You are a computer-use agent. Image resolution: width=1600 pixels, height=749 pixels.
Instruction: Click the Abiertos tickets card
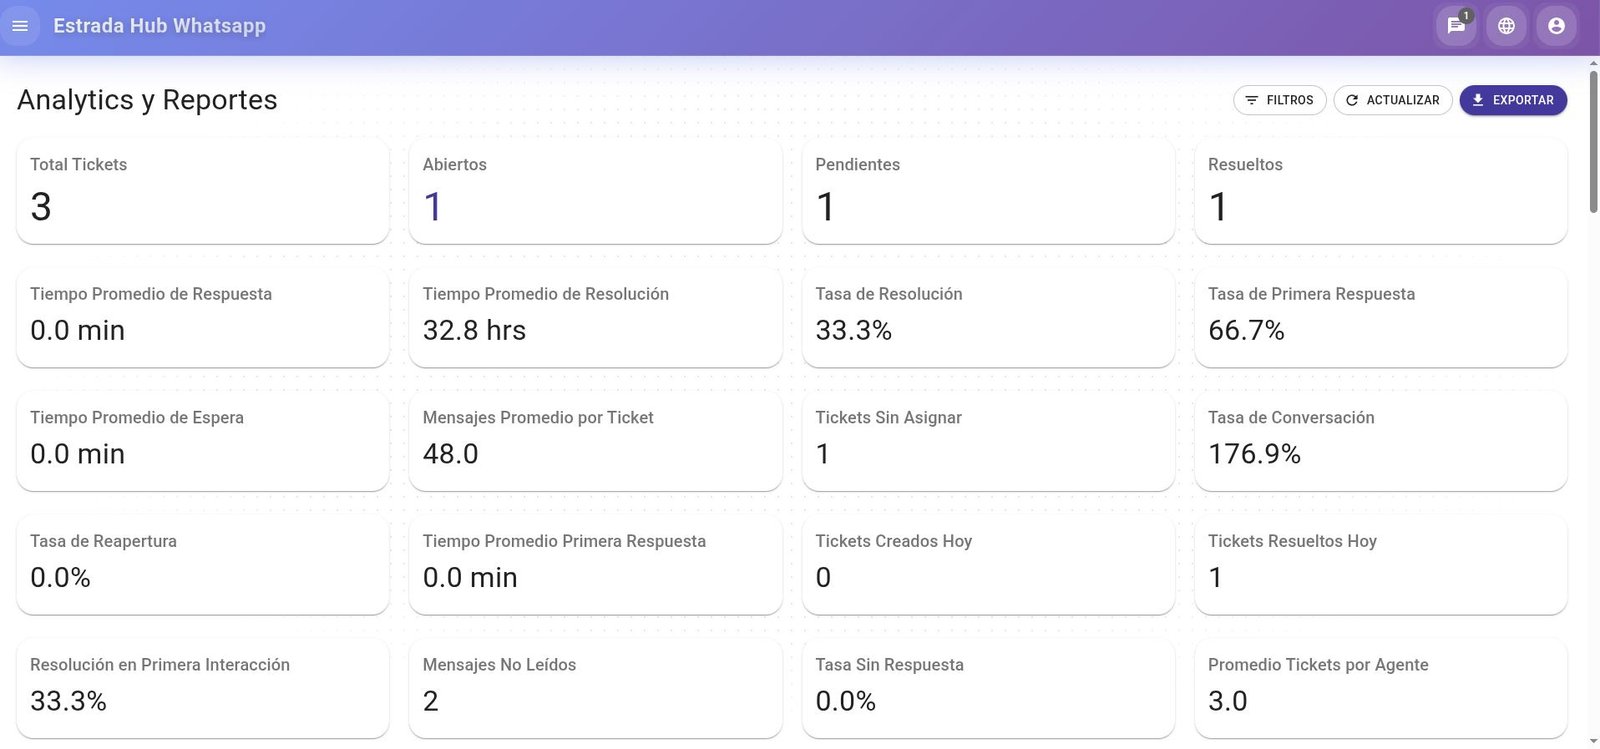tap(595, 190)
